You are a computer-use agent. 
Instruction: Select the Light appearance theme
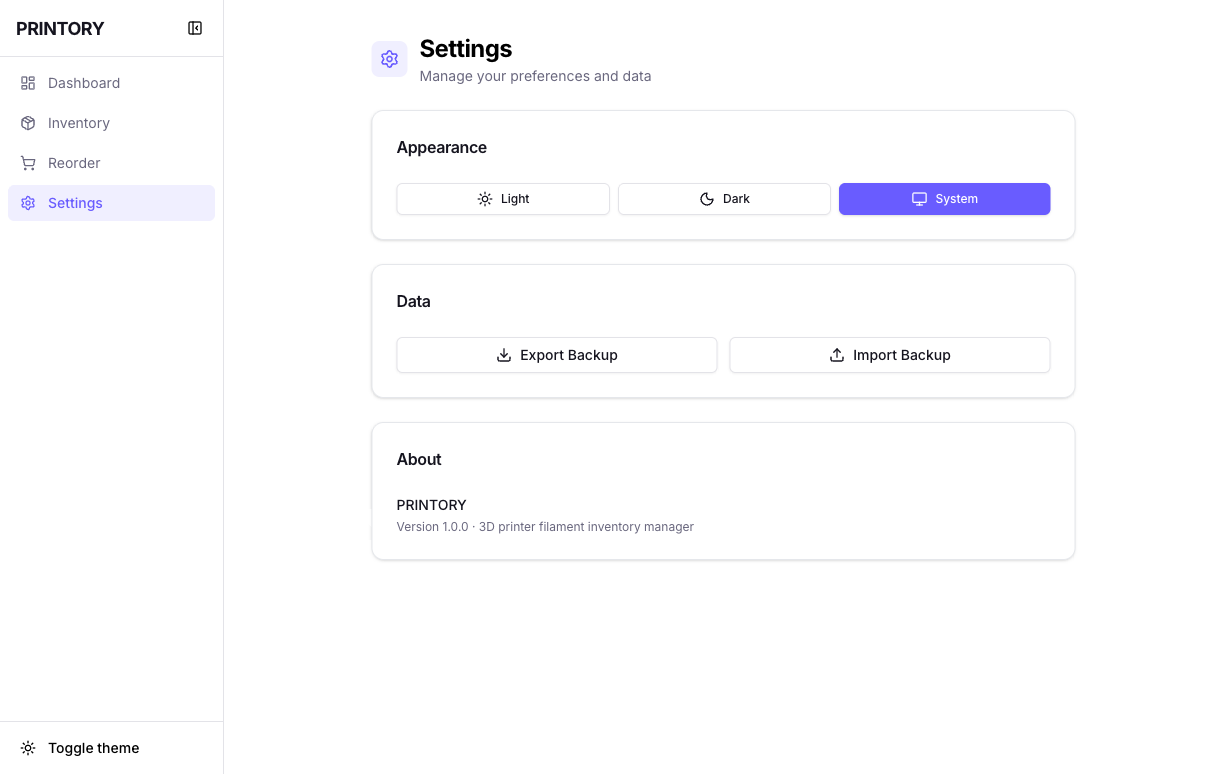click(503, 199)
